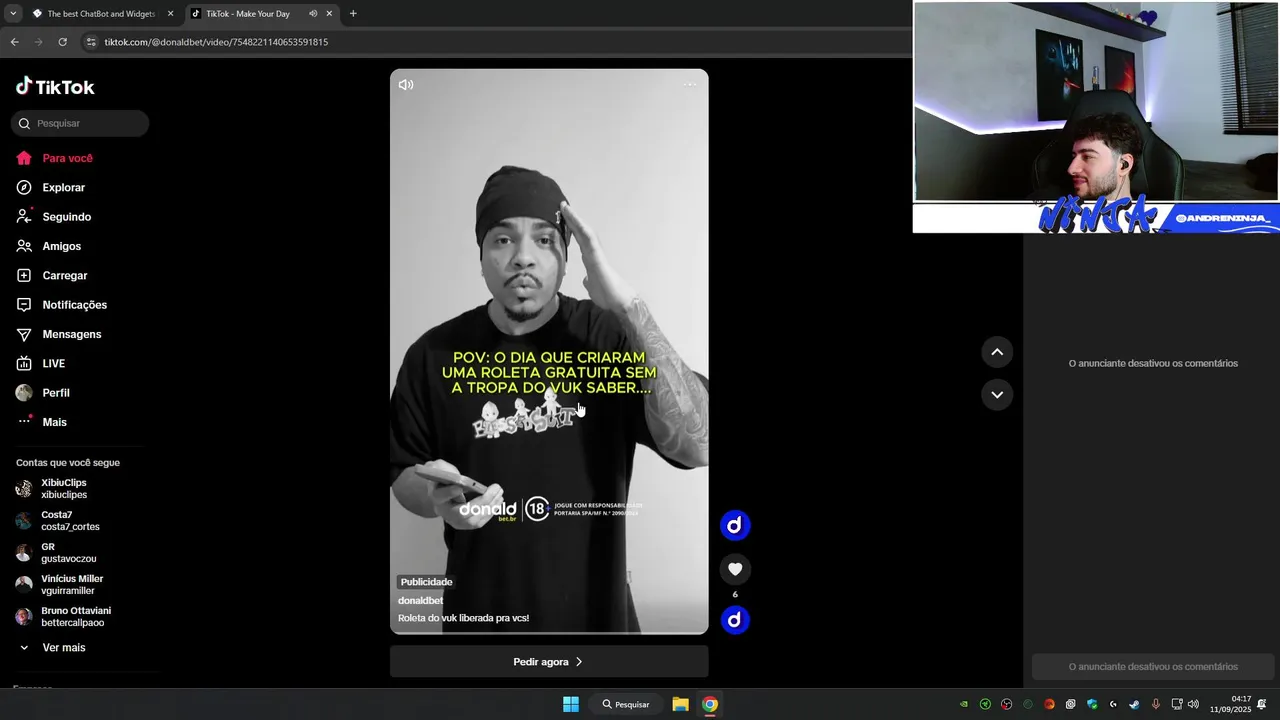
Task: Open Chrome from taskbar
Action: [x=709, y=704]
